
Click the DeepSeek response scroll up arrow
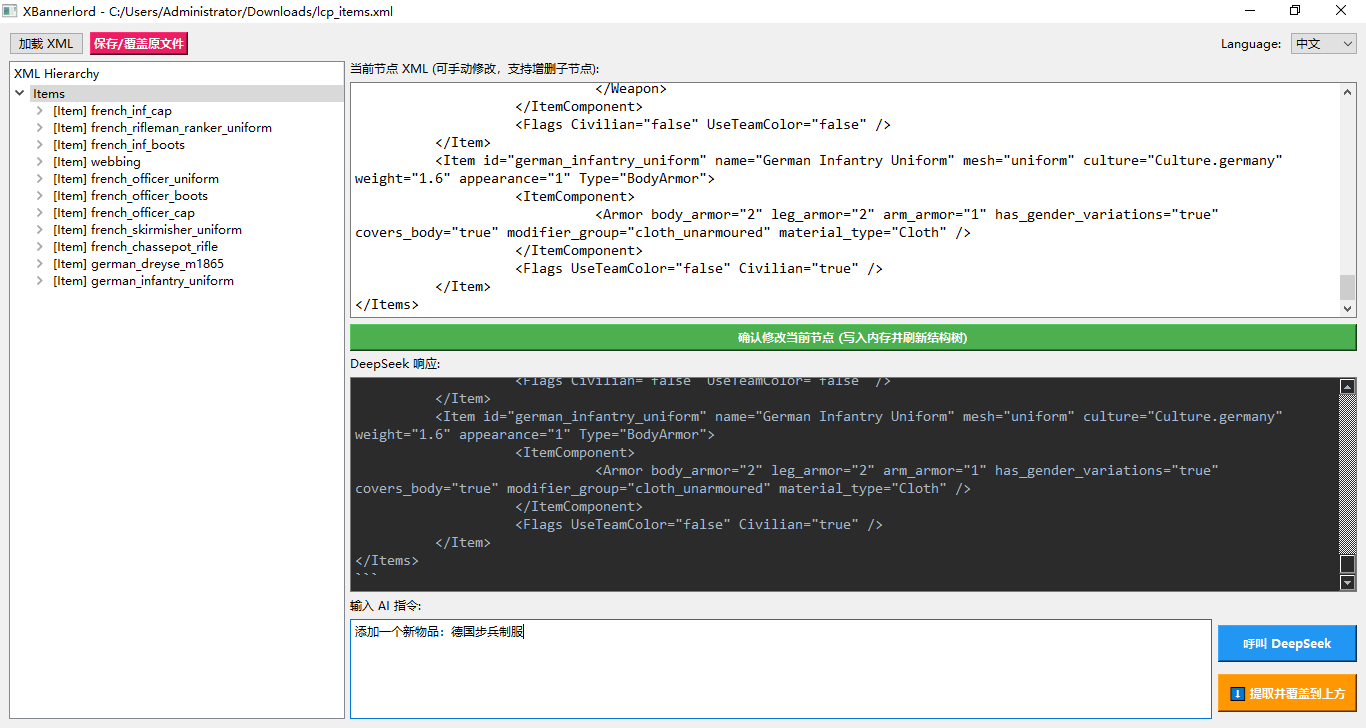[1347, 386]
